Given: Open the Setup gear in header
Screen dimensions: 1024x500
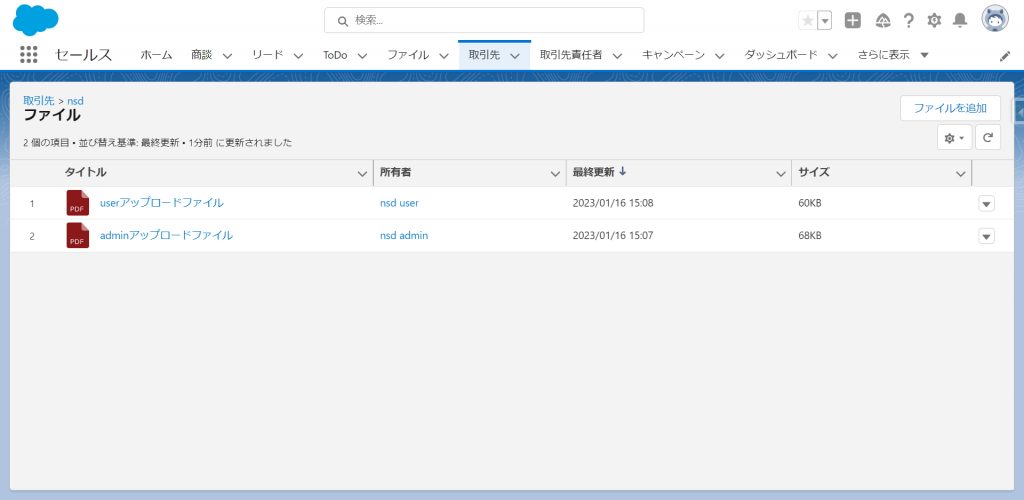Looking at the screenshot, I should click(934, 20).
